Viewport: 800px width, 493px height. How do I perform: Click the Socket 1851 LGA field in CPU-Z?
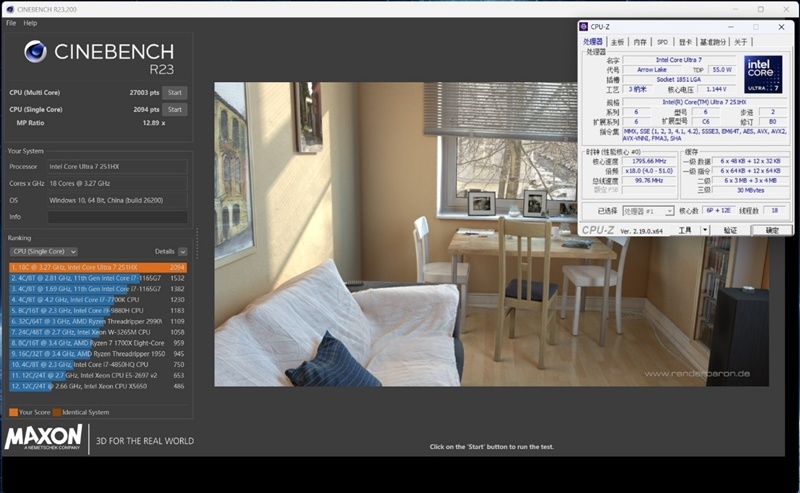pos(679,80)
